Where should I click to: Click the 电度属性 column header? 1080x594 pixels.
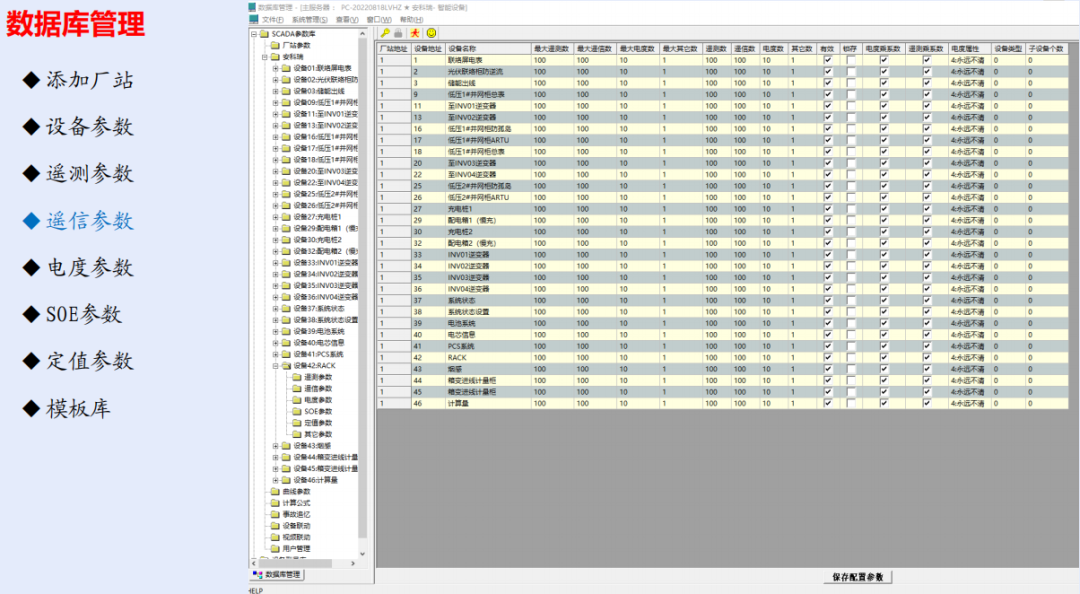[x=969, y=49]
